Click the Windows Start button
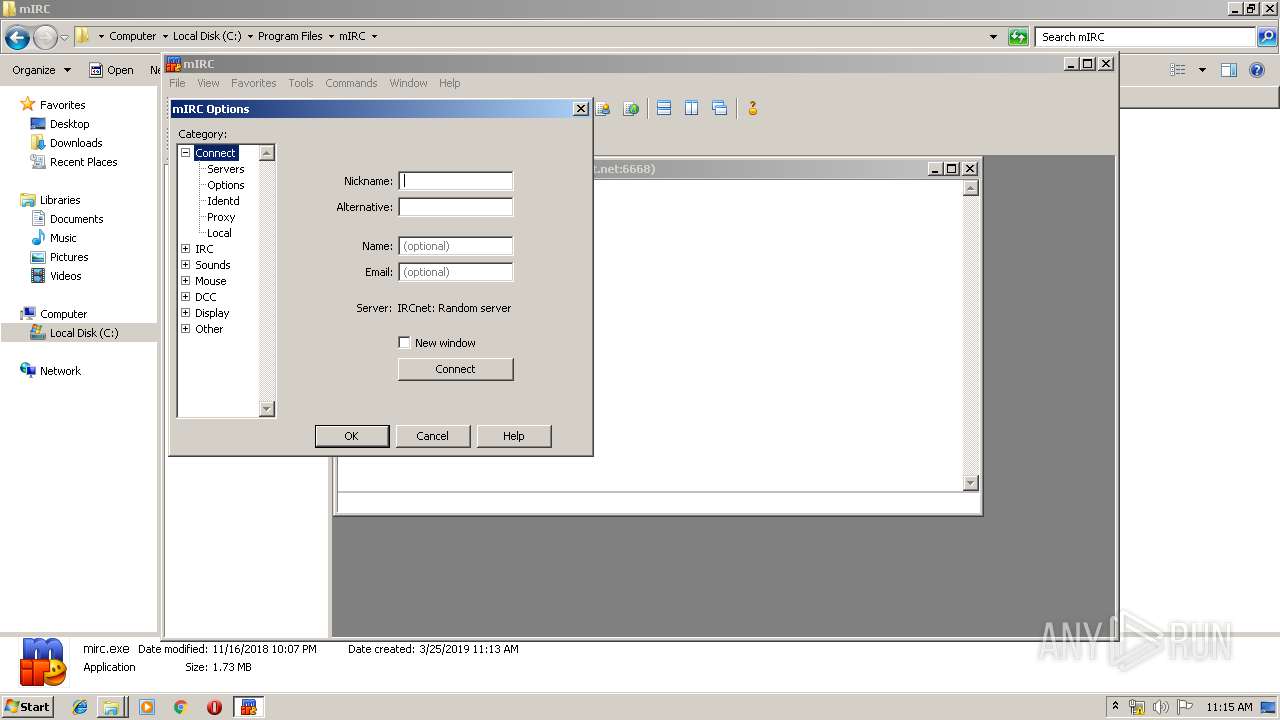1280x720 pixels. tap(27, 707)
